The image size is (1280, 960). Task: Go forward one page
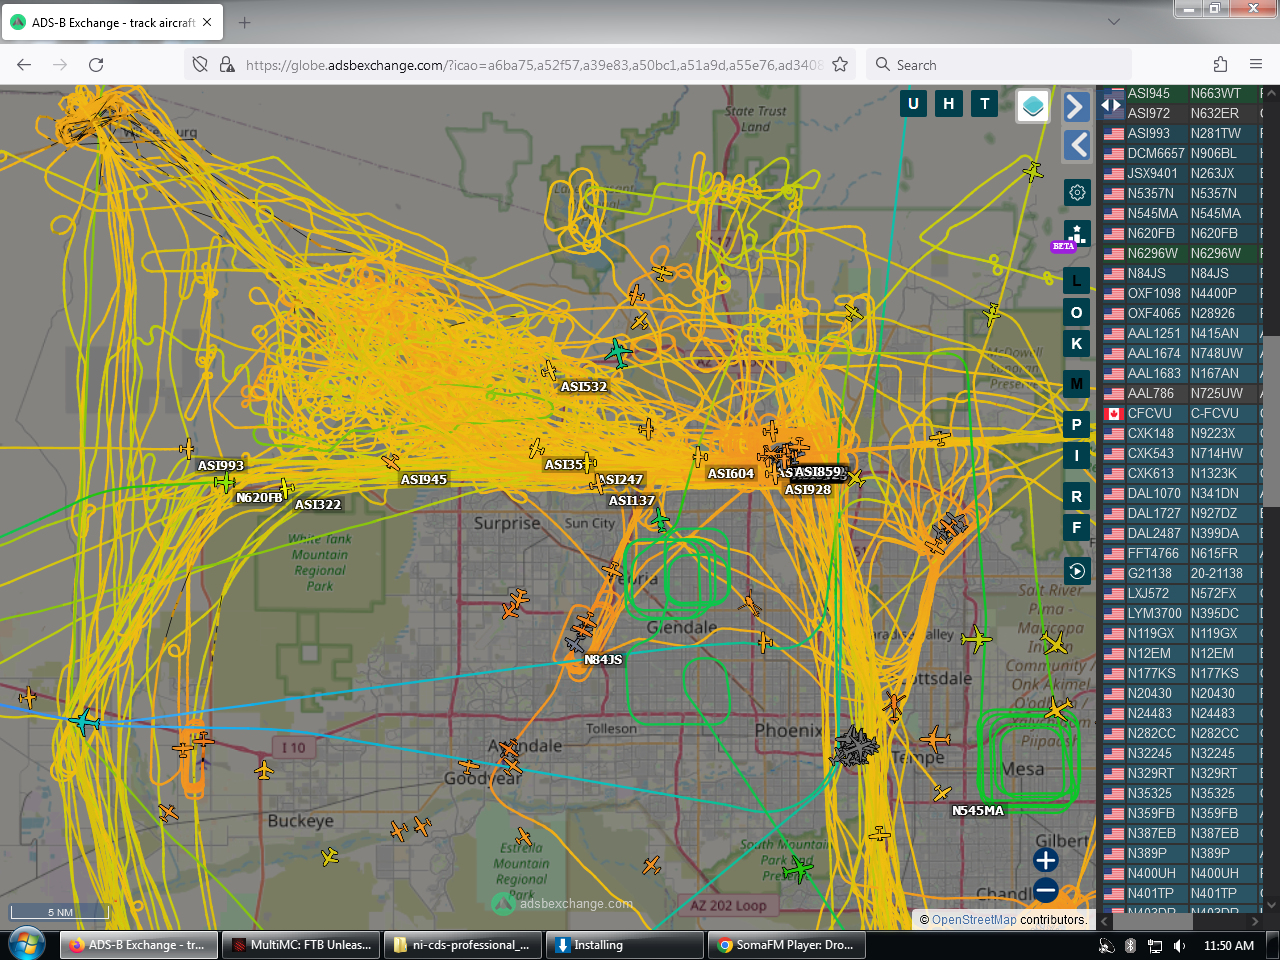tap(60, 65)
